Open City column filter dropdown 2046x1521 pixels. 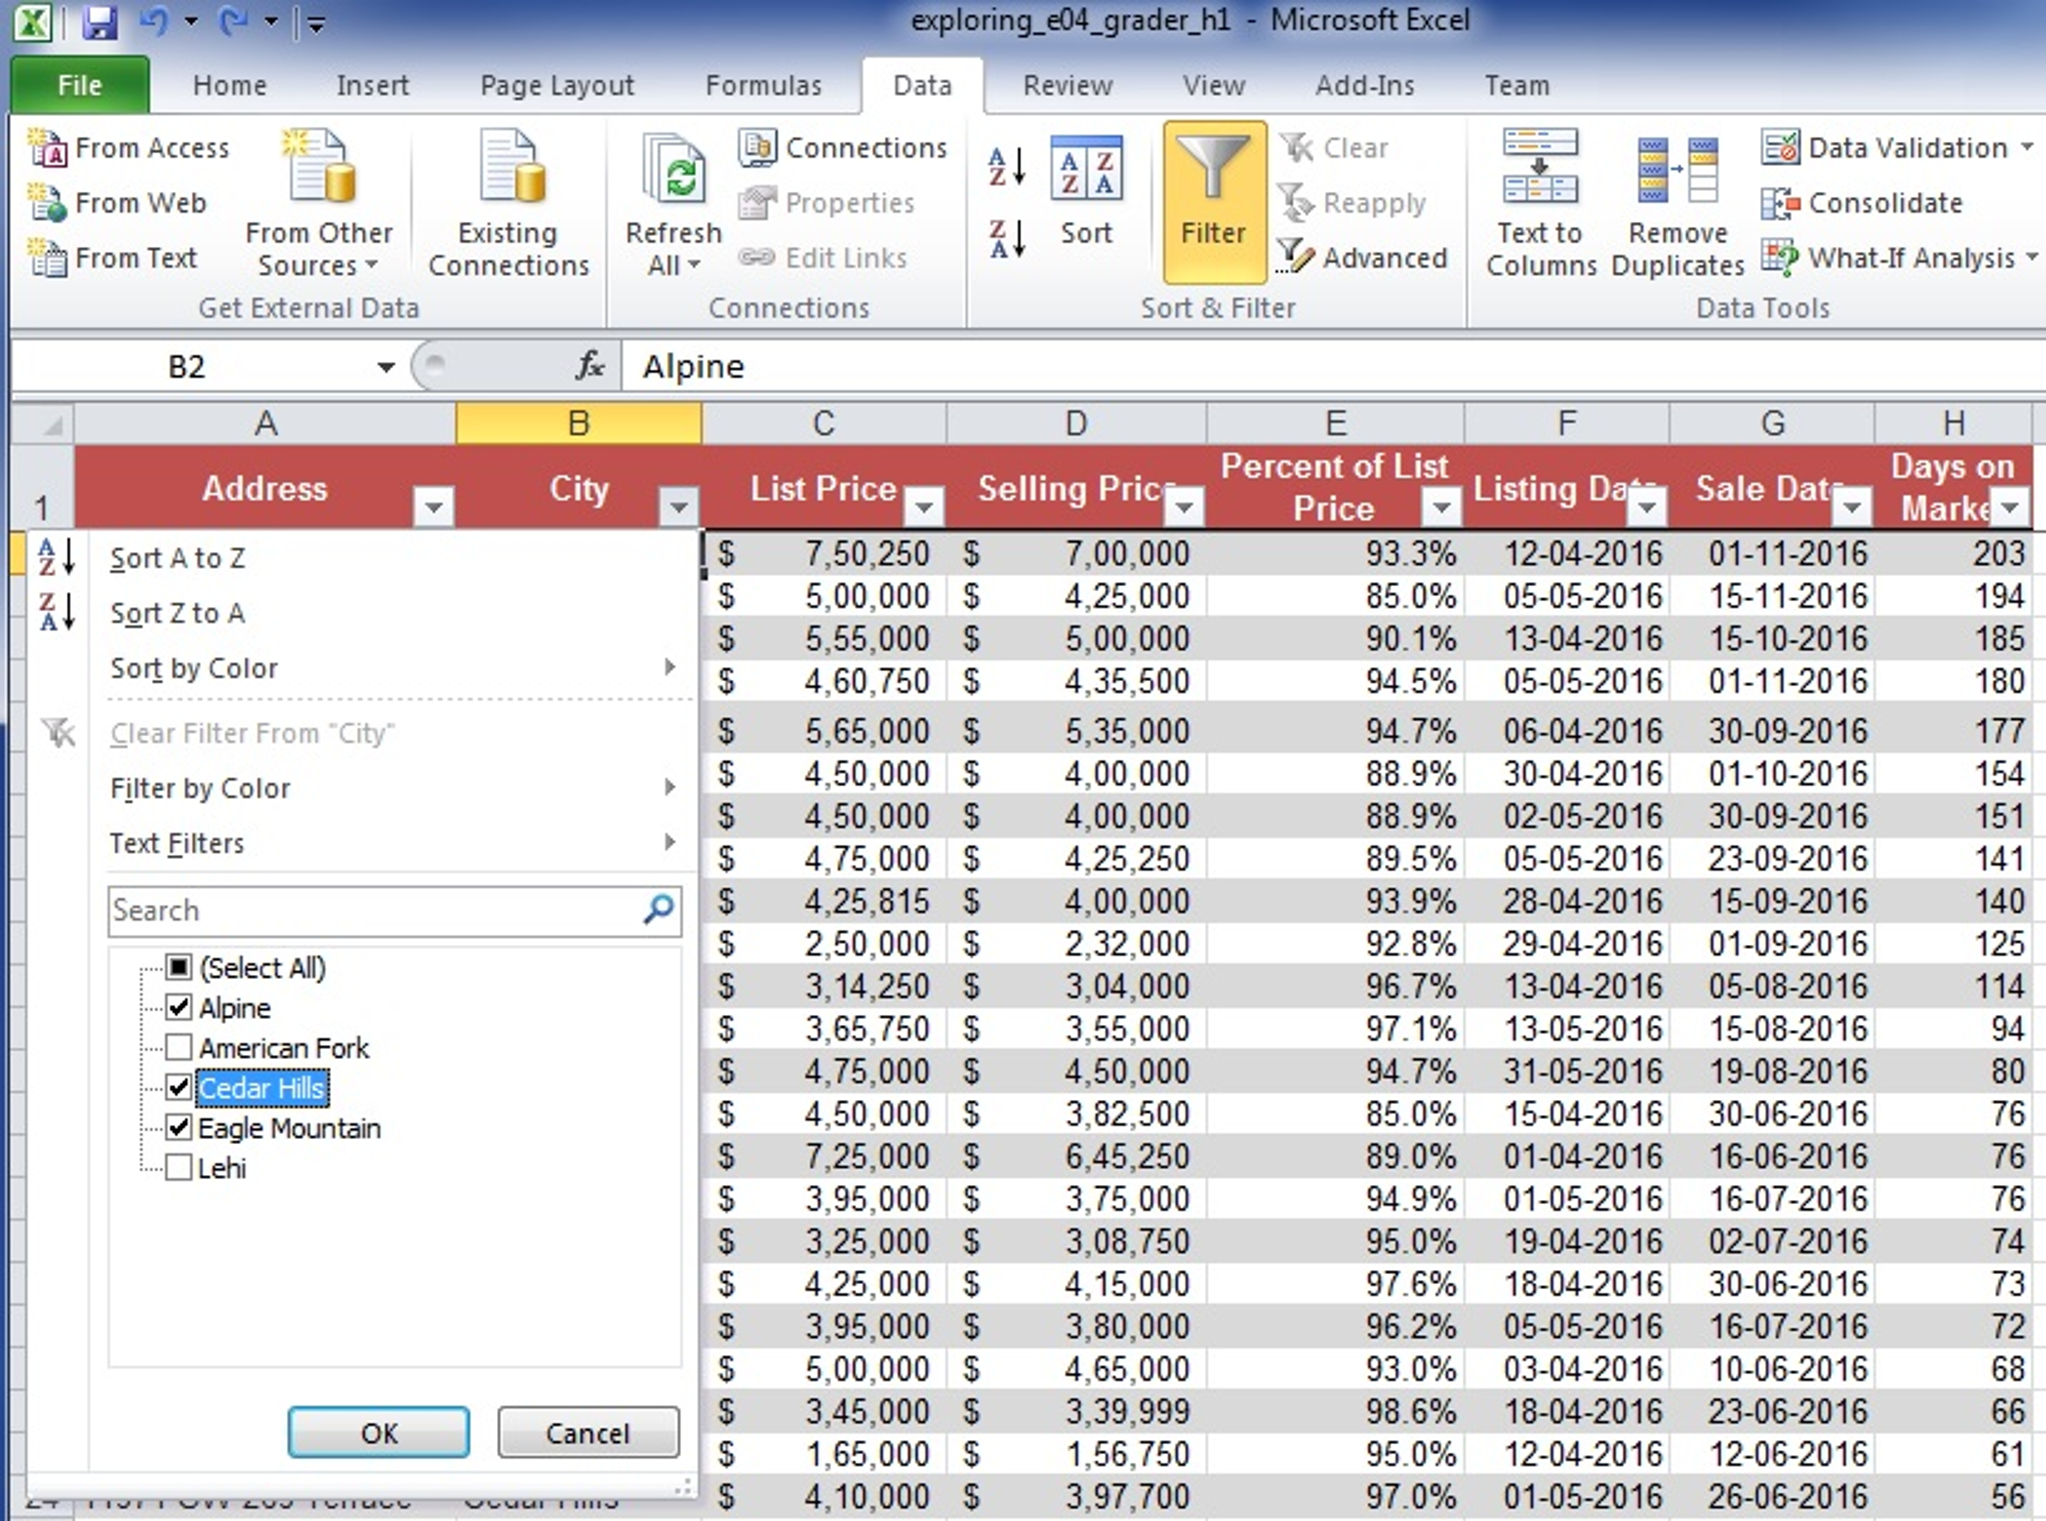click(x=679, y=507)
